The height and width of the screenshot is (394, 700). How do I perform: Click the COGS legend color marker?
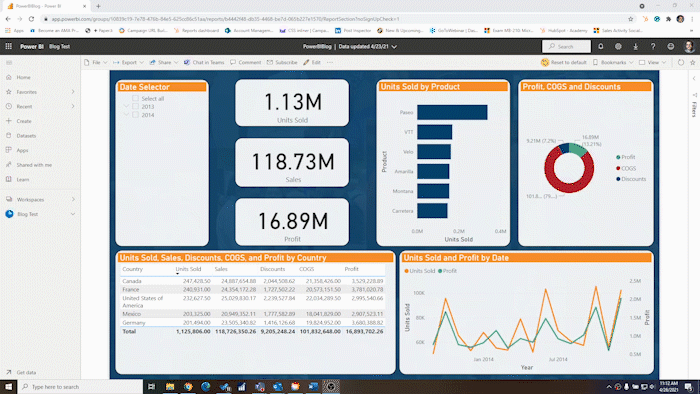(618, 168)
